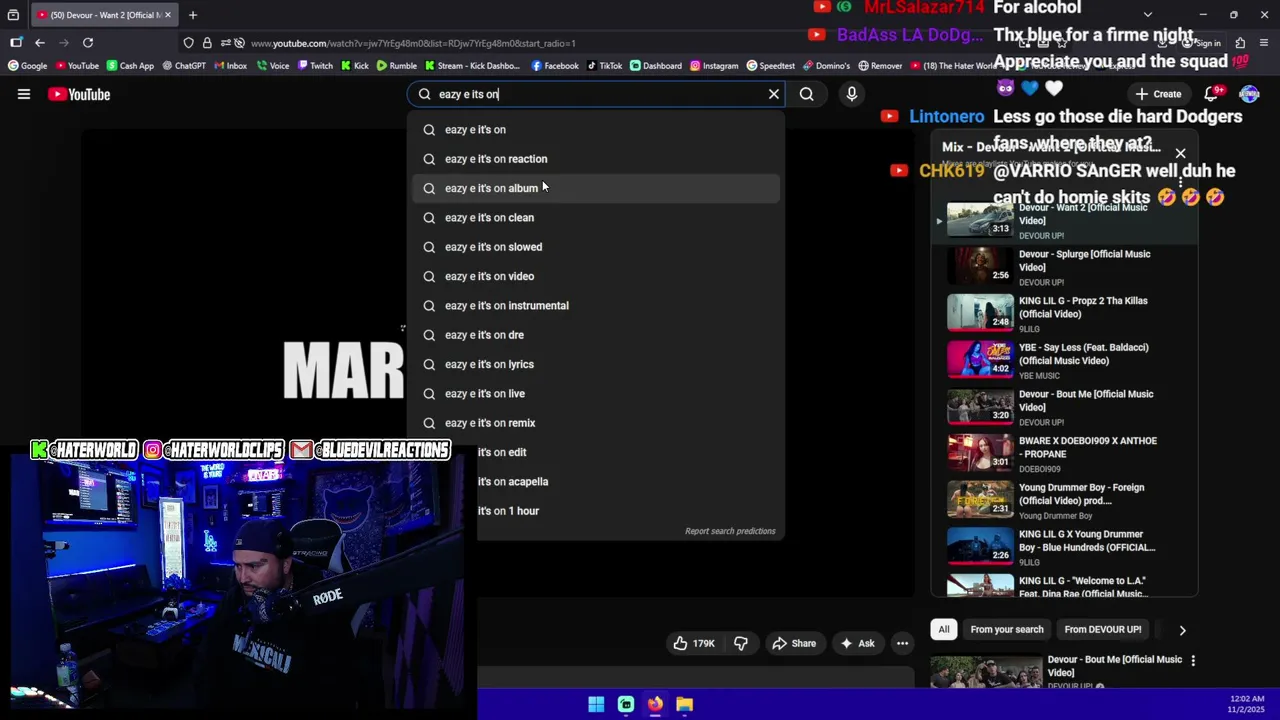Open the browser sidebar panel icon
The image size is (1280, 720).
[16, 43]
